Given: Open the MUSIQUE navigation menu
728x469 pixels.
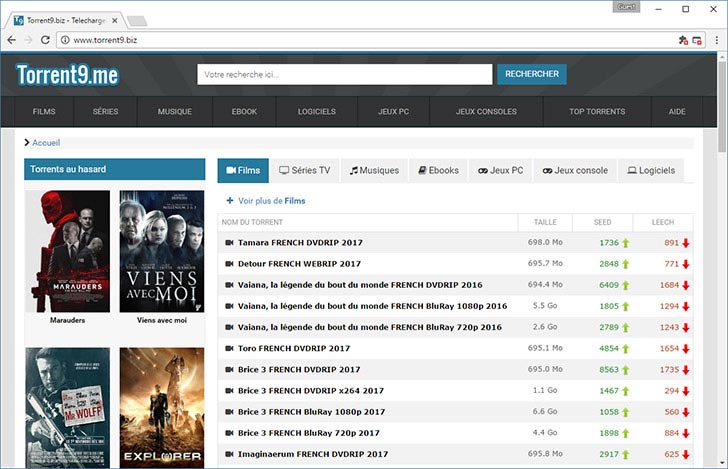Looking at the screenshot, I should 175,111.
